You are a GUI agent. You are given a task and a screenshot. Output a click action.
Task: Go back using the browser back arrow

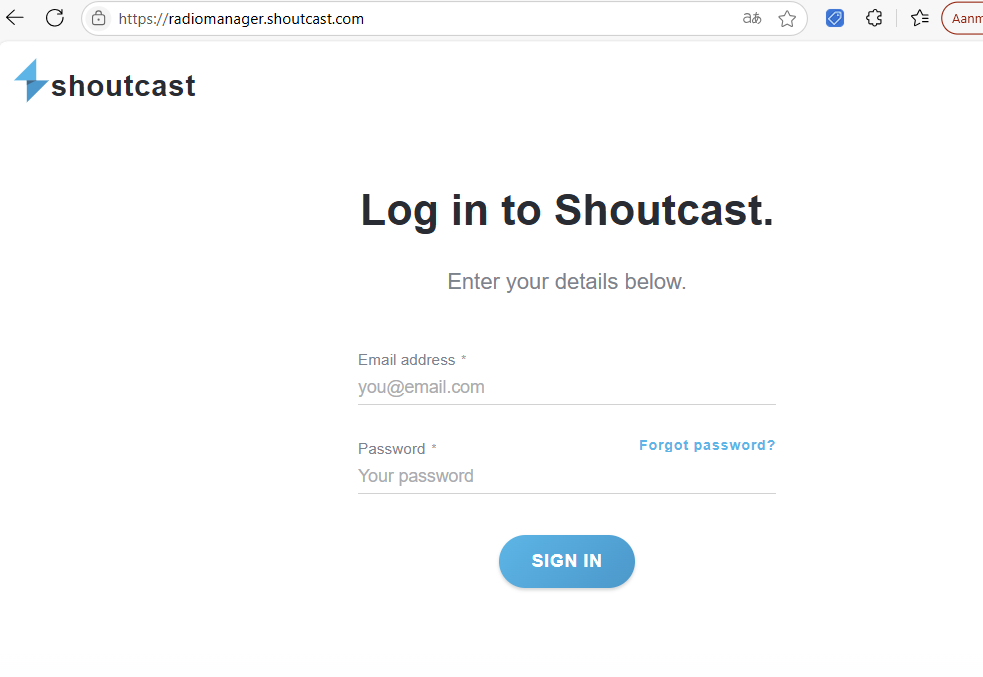pos(14,18)
